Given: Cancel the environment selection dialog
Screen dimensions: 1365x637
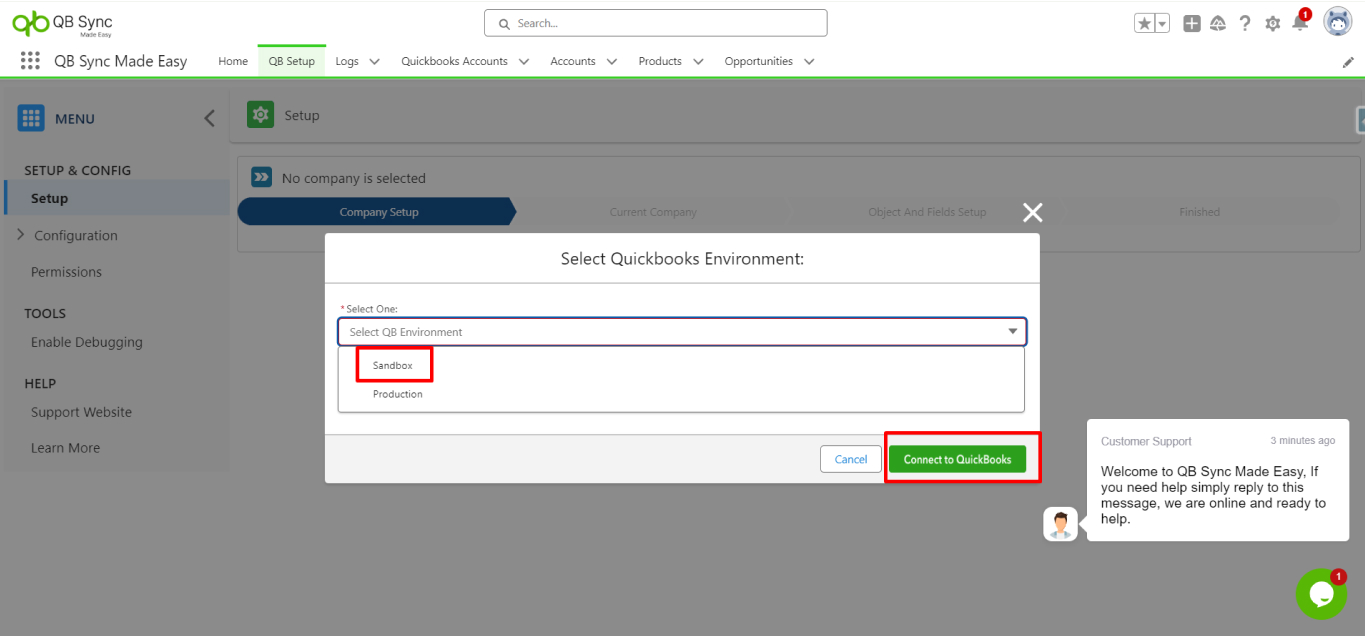Looking at the screenshot, I should [x=850, y=459].
